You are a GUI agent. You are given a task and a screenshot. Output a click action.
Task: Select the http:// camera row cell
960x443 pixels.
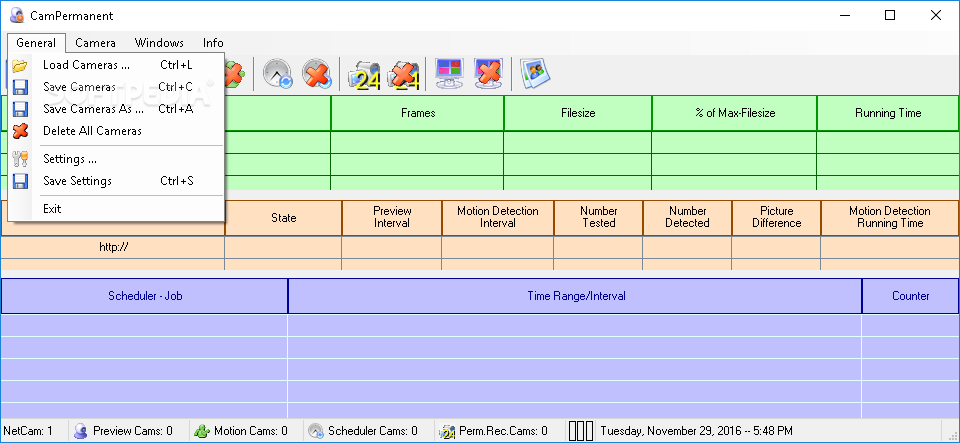tap(113, 247)
